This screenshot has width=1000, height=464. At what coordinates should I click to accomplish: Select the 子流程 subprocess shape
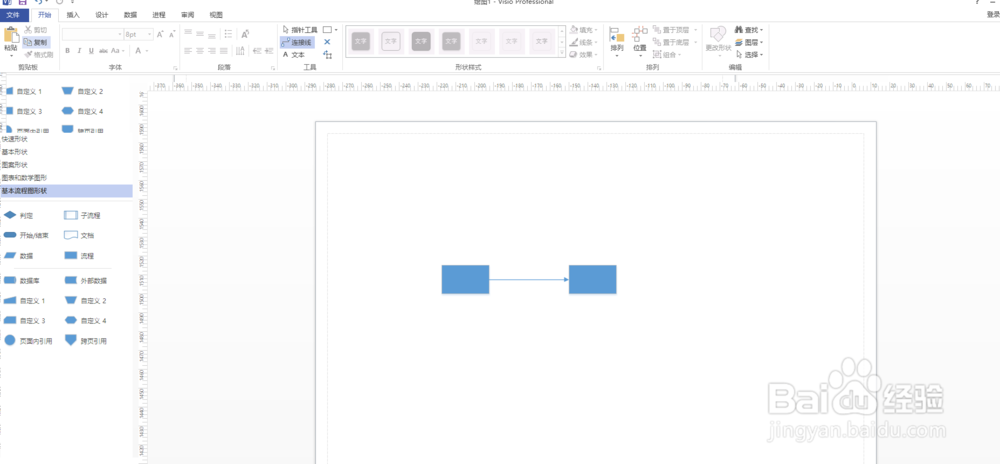coord(71,215)
